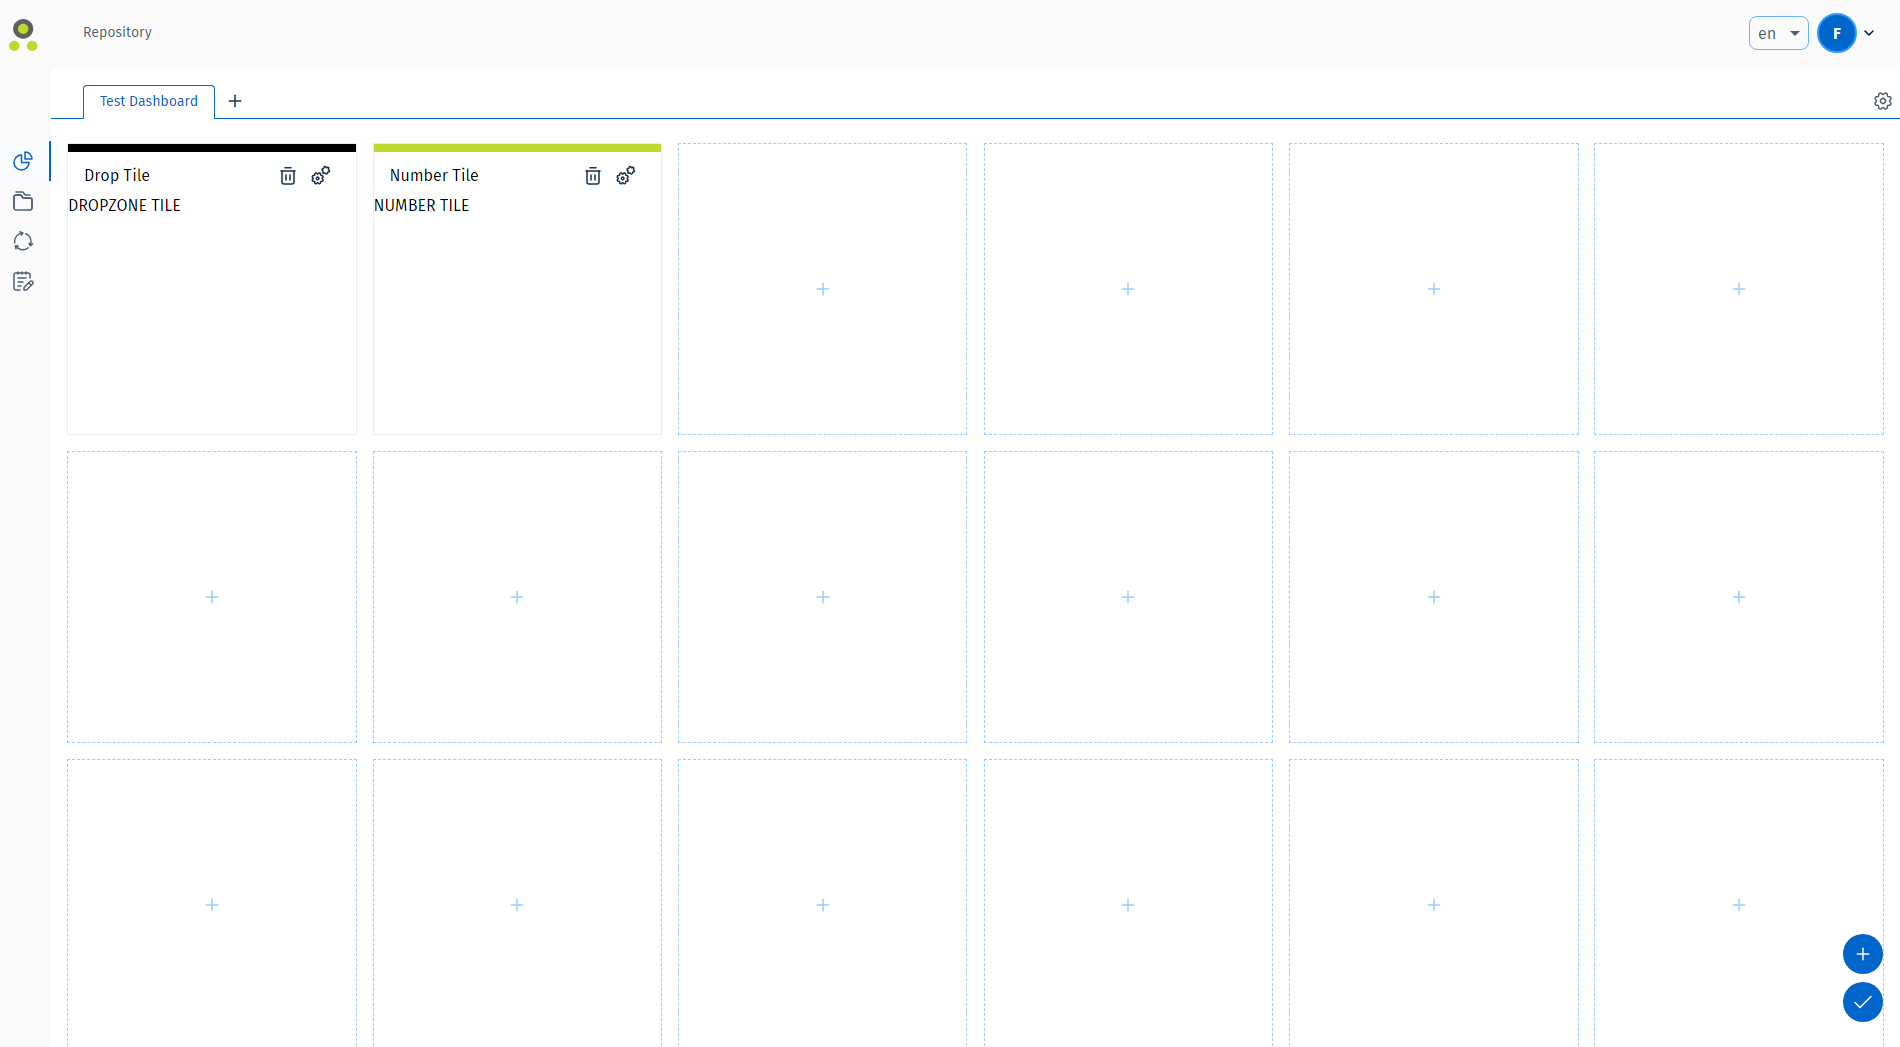
Task: Add a new dashboard tab with plus
Action: click(235, 101)
